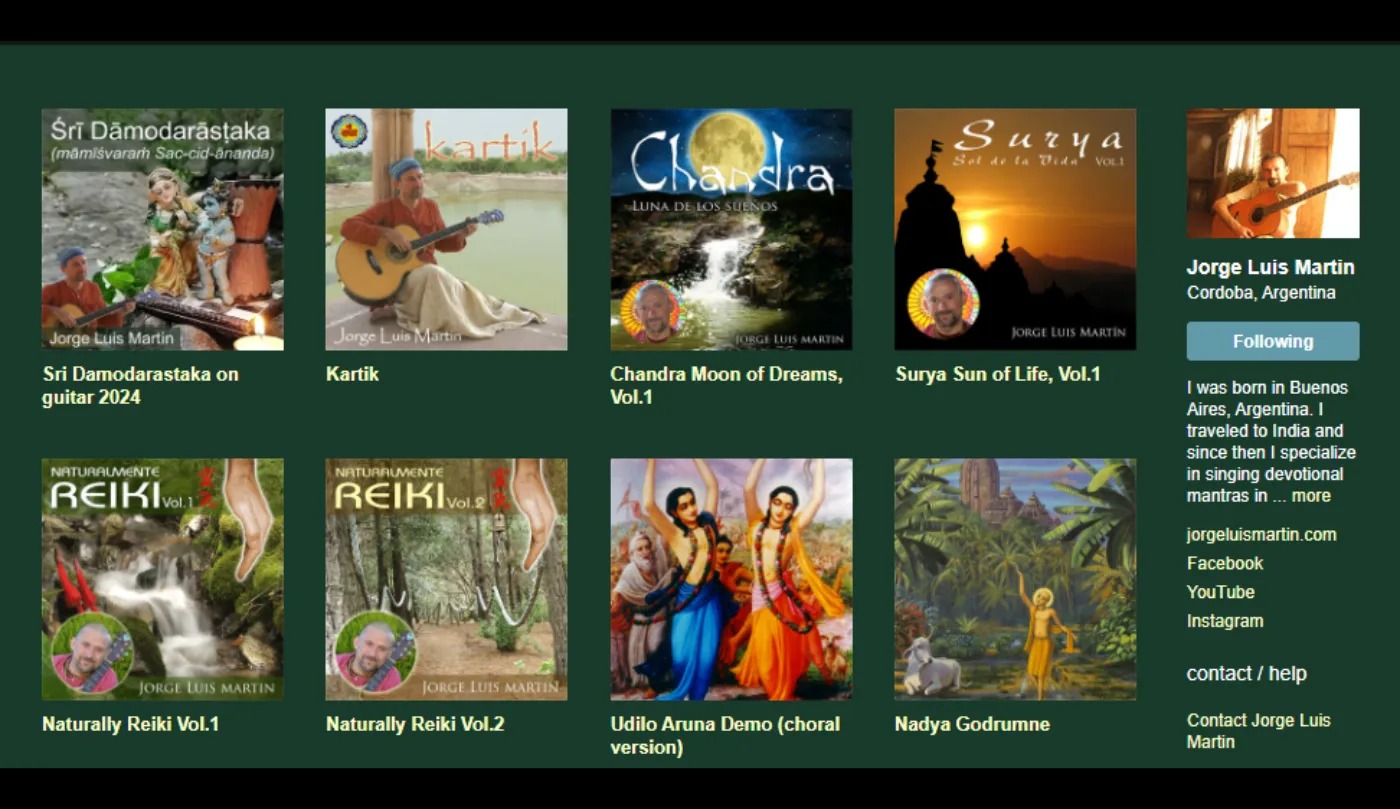Open the Sri Damodarastaka album cover

pos(162,229)
